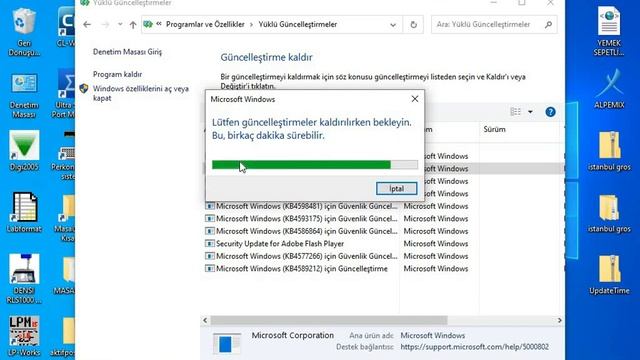Click the search magnifier icon
640x360 pixels.
point(548,24)
